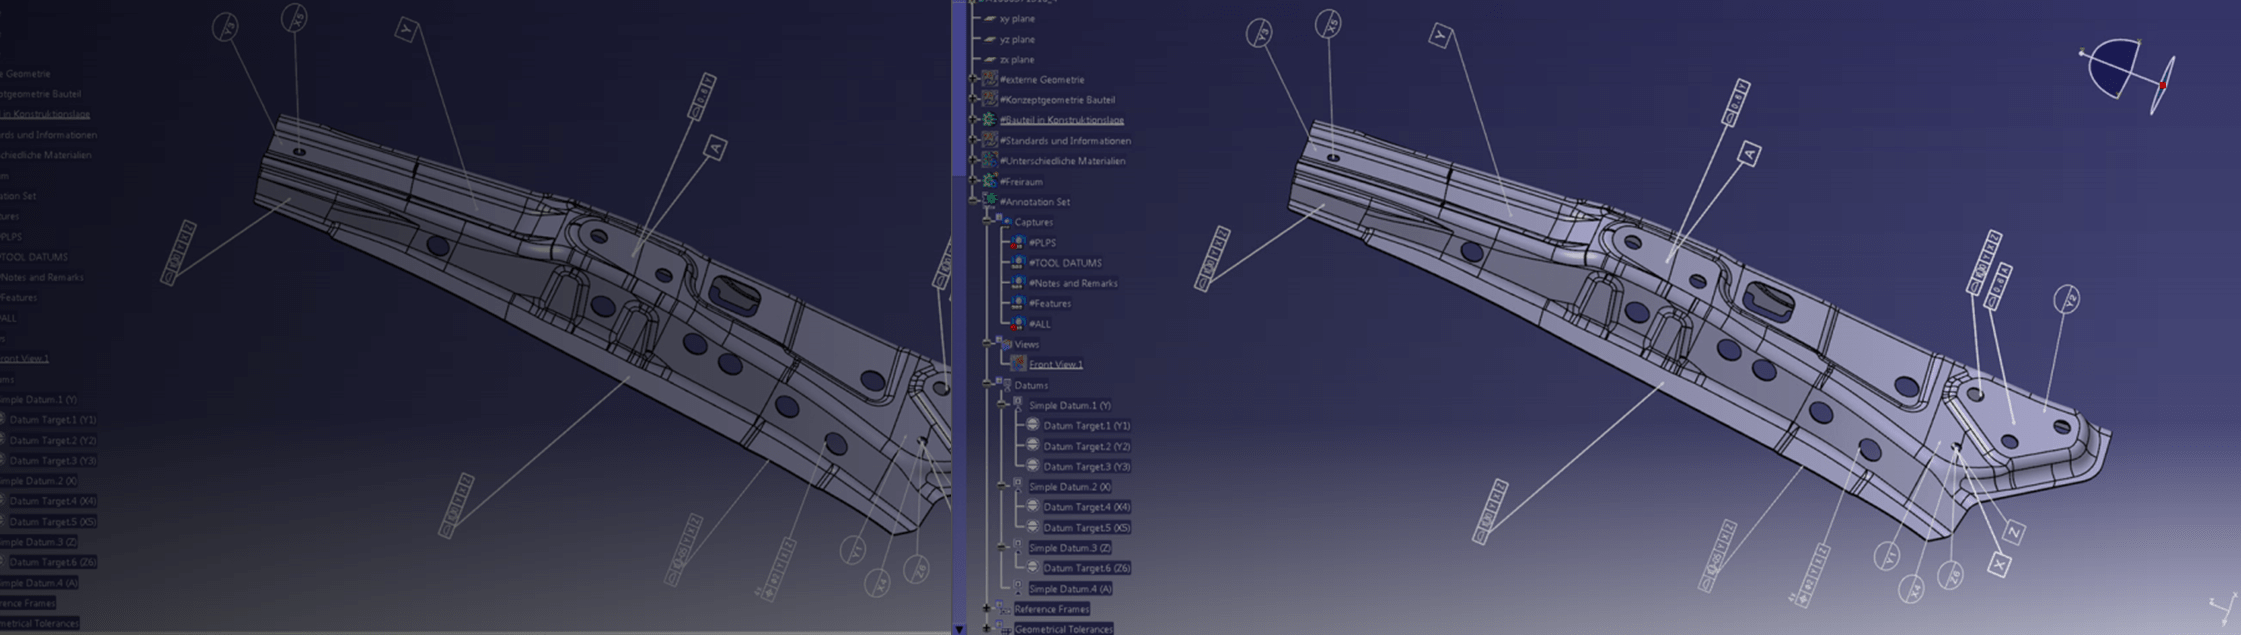Click the #Bauteil in Konstruktionslage gear icon, right tree
This screenshot has height=635, width=2241.
(990, 119)
